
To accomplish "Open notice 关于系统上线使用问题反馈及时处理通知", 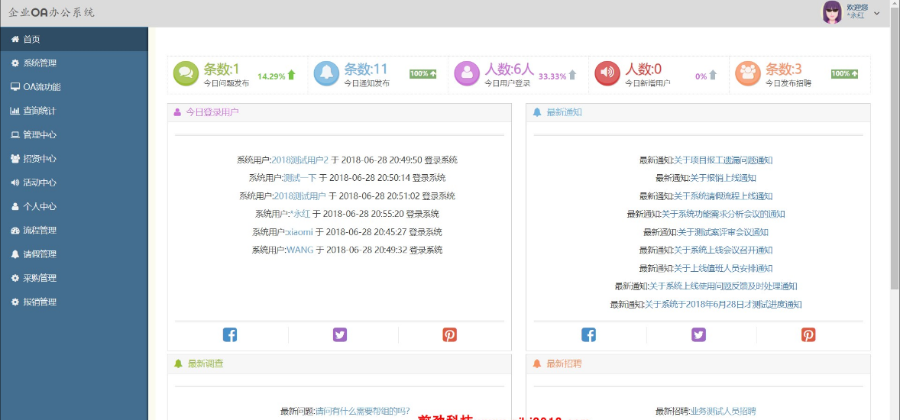I will [x=723, y=286].
